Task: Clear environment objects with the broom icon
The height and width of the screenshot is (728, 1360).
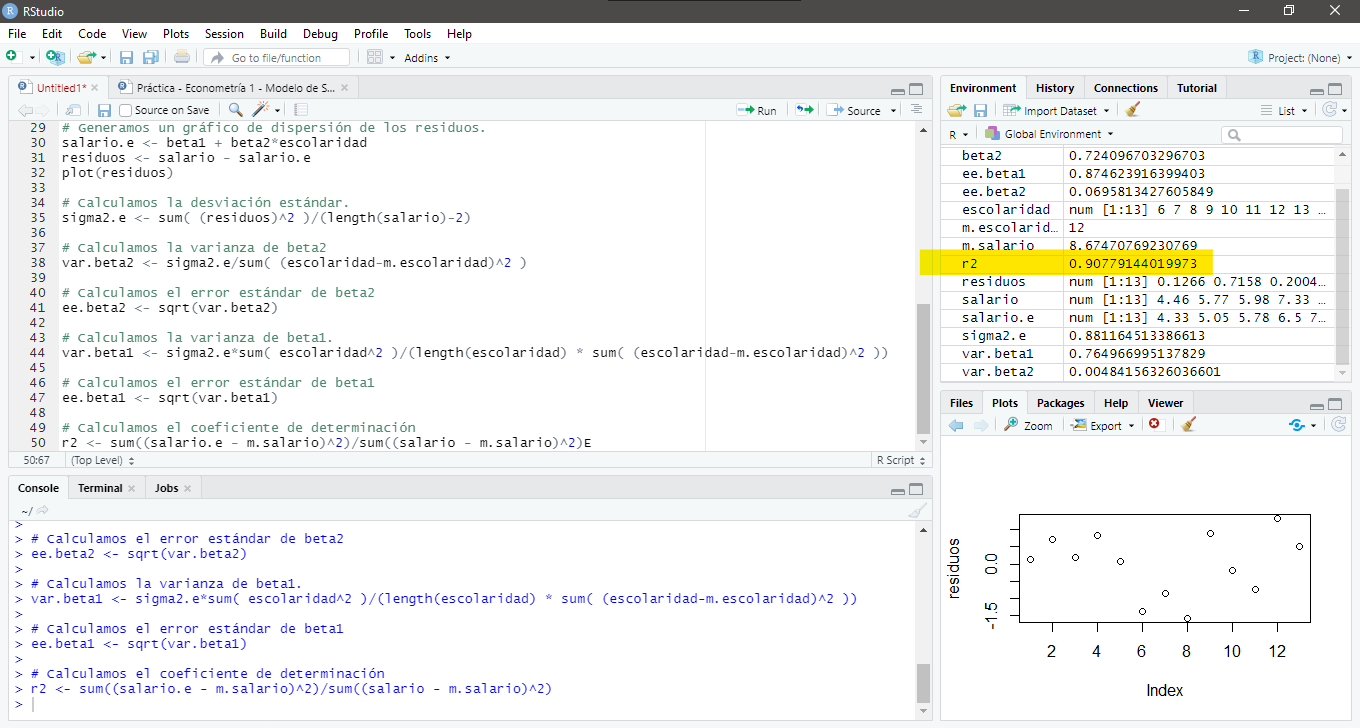Action: 1132,110
